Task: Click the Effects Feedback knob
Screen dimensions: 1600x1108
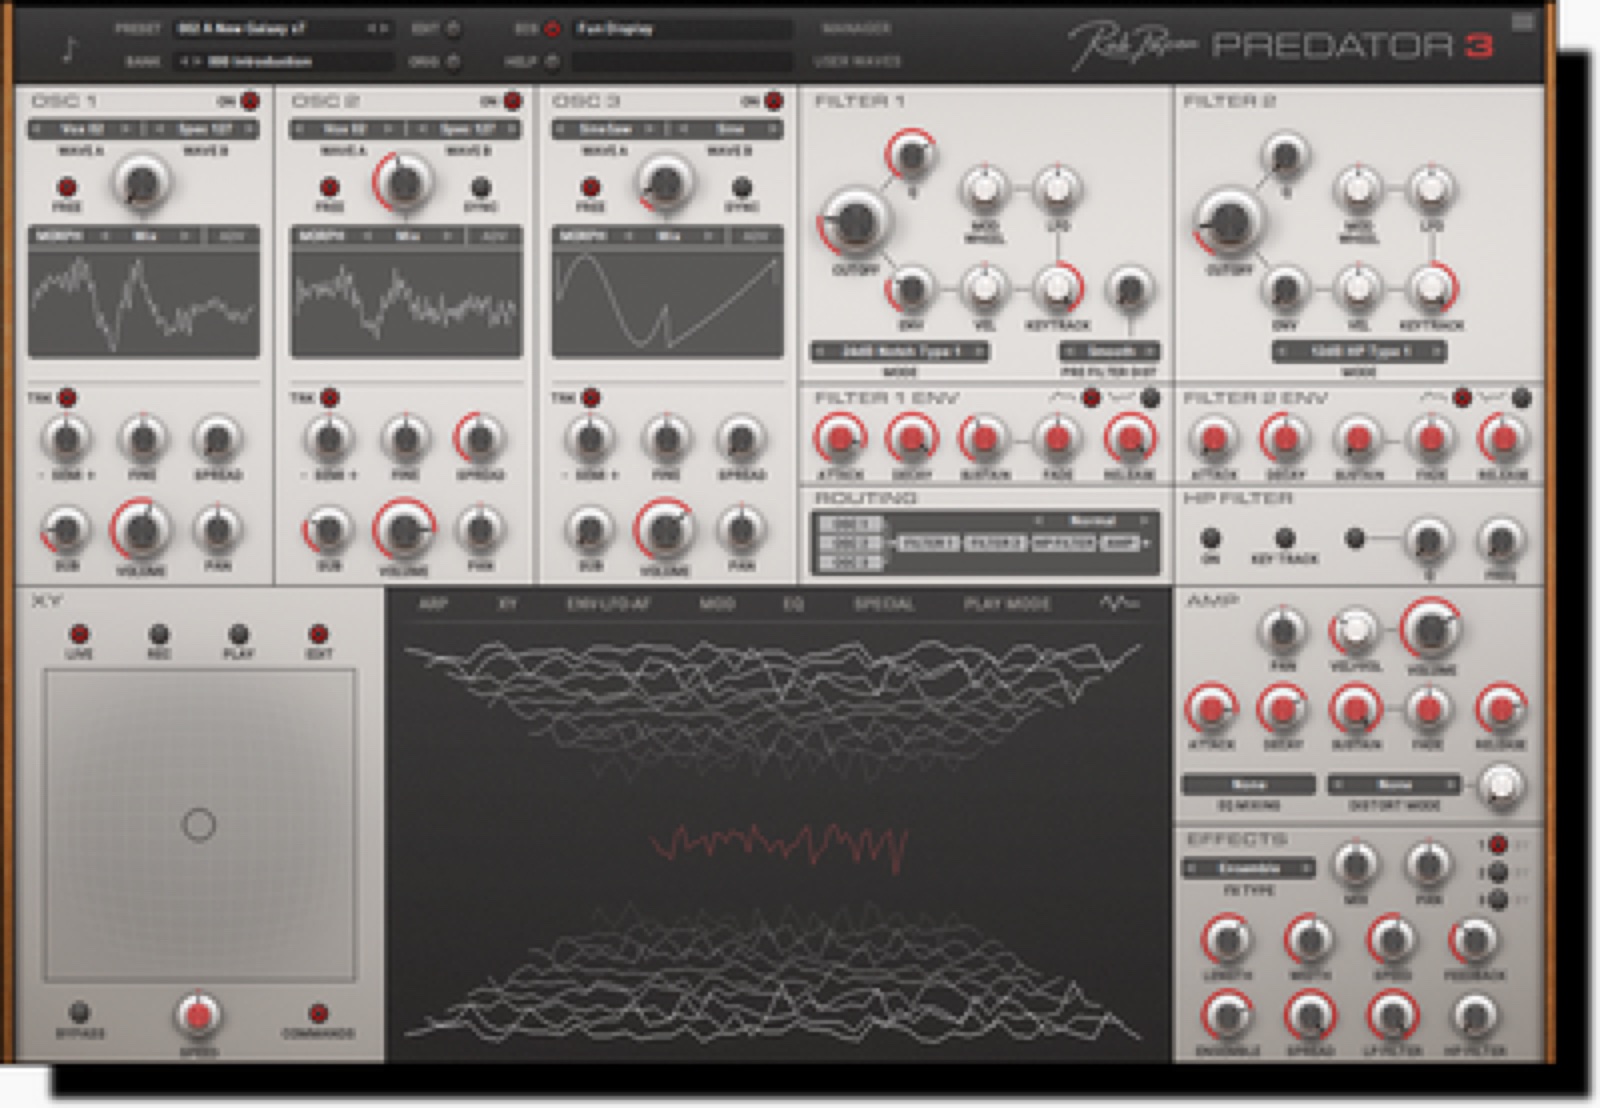Action: coord(1474,941)
